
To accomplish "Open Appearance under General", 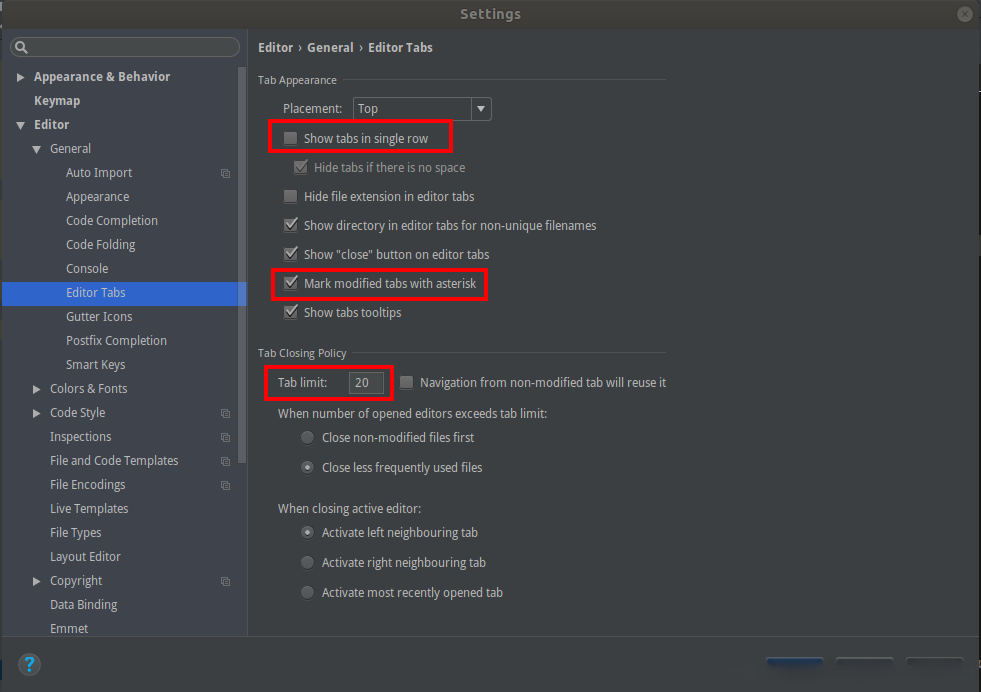I will 98,196.
